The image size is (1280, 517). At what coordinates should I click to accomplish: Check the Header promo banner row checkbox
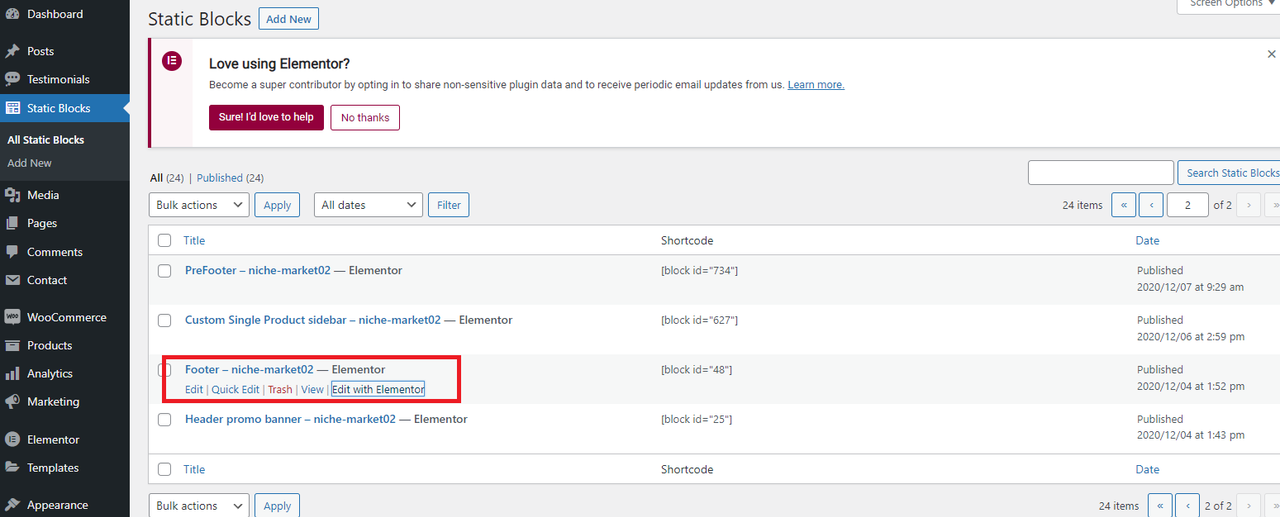coord(165,419)
